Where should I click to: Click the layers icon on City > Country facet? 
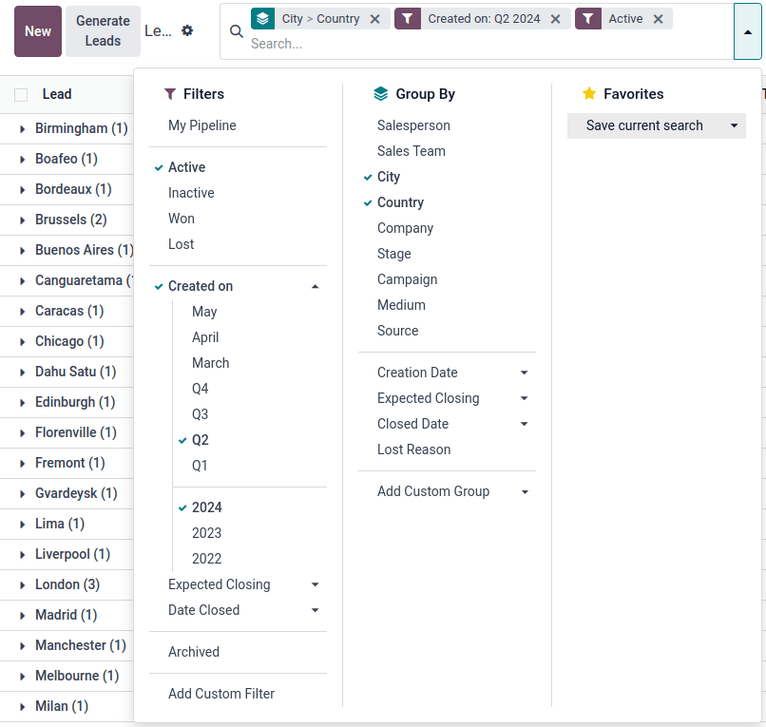262,19
